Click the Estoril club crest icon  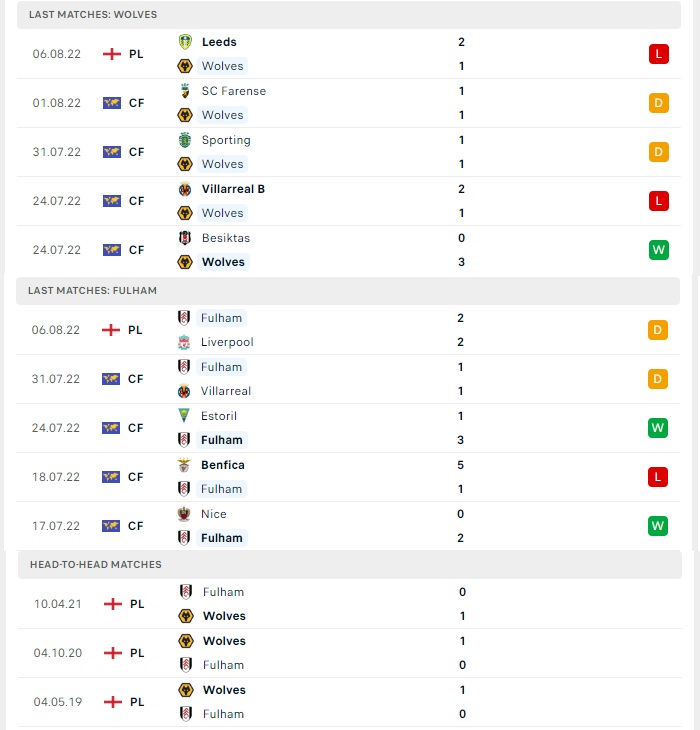[x=184, y=416]
